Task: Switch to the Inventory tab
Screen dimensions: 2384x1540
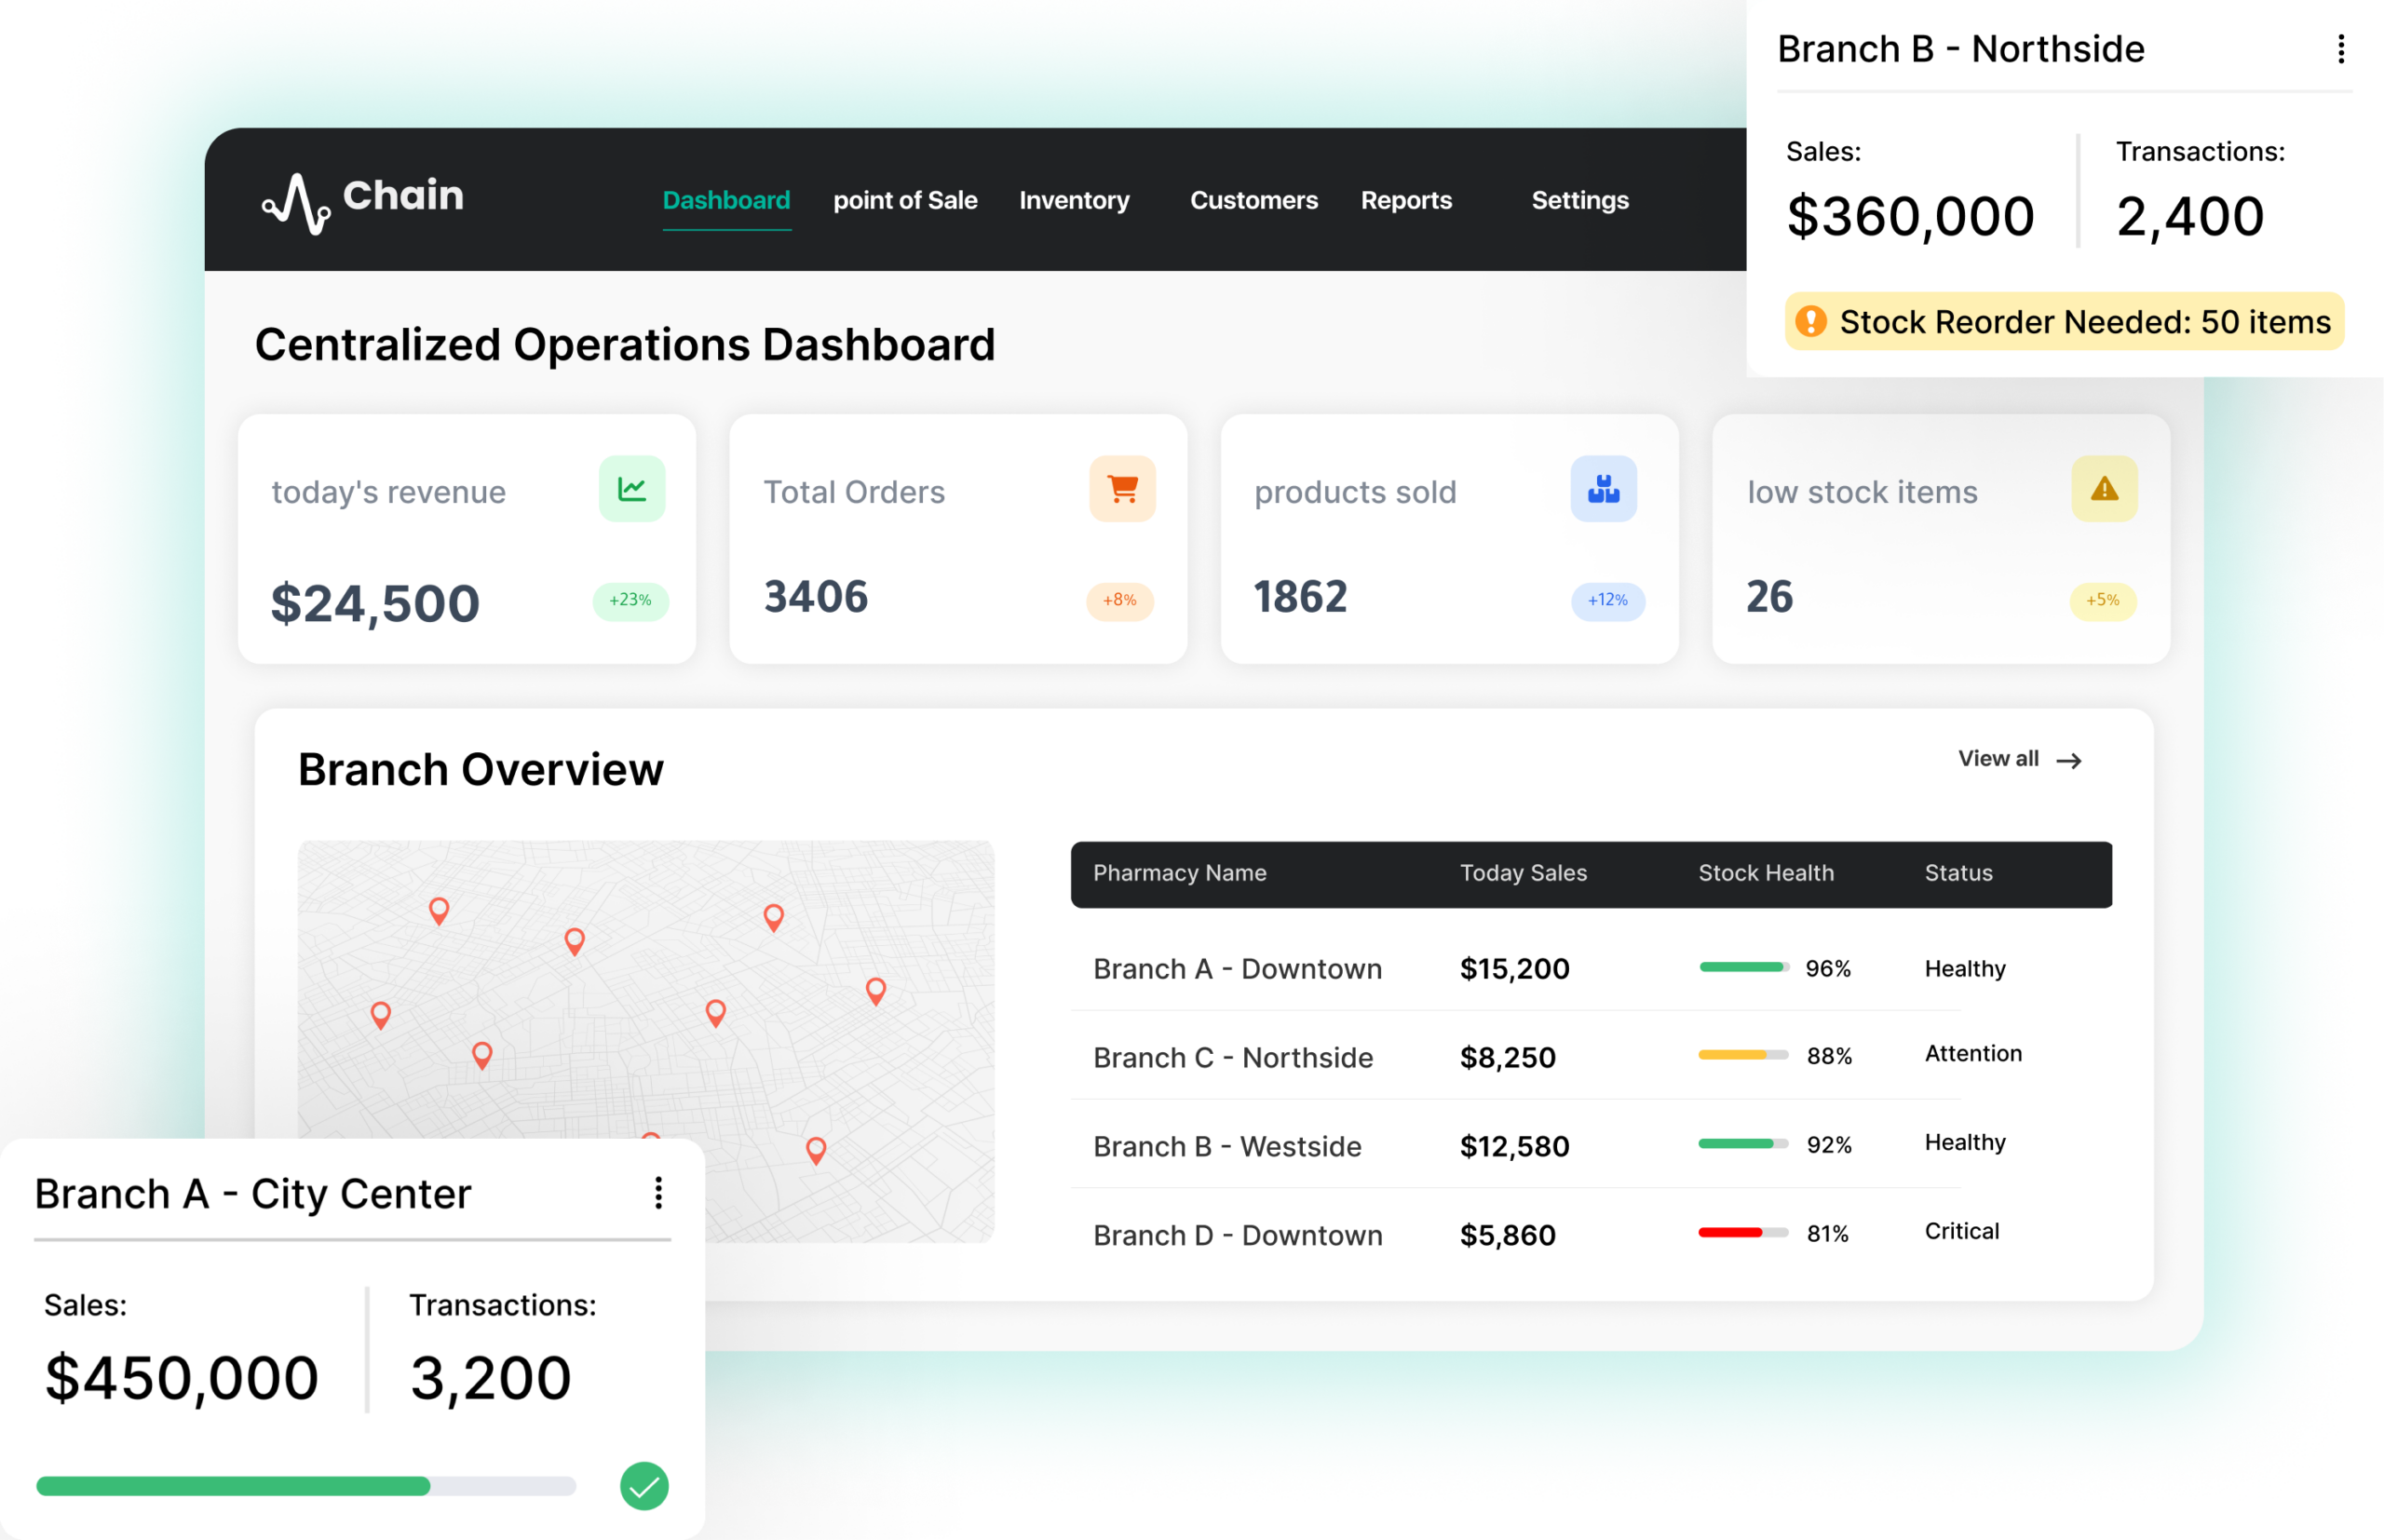Action: pyautogui.click(x=1074, y=200)
